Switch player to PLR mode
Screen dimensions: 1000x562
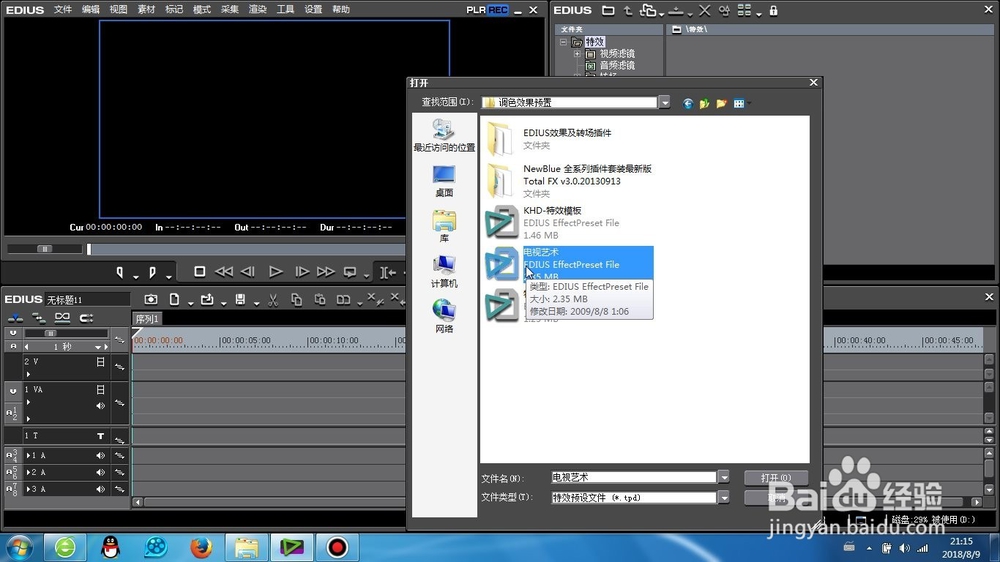[x=476, y=10]
